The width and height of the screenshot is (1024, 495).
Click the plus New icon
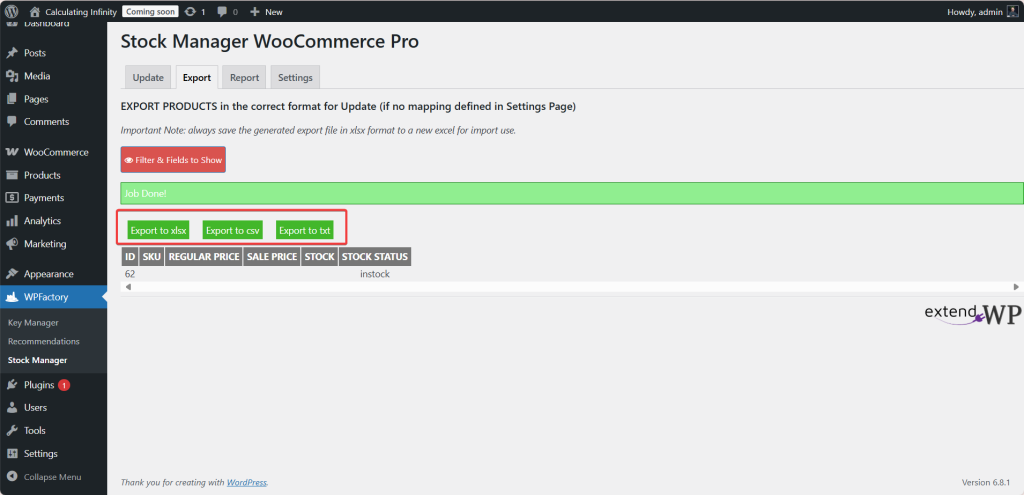click(255, 12)
